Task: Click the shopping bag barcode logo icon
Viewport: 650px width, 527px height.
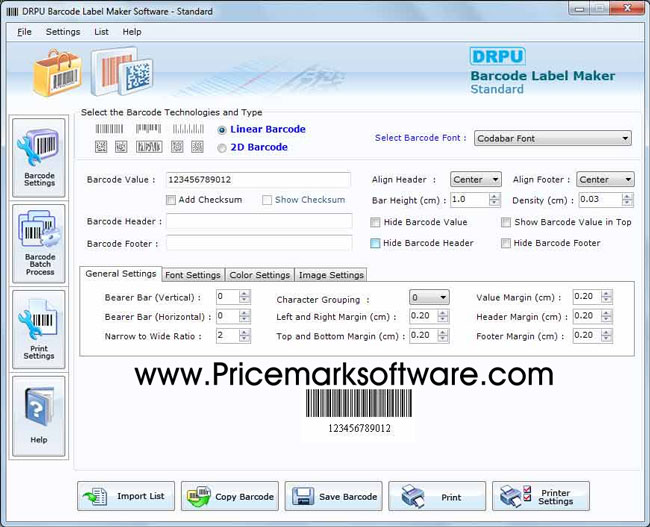Action: click(58, 73)
